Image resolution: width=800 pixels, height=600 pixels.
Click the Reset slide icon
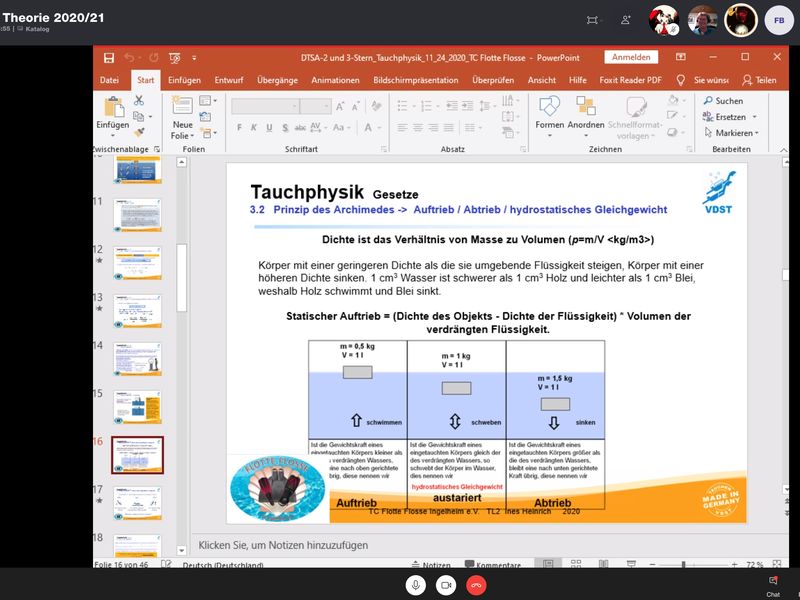pyautogui.click(x=205, y=116)
